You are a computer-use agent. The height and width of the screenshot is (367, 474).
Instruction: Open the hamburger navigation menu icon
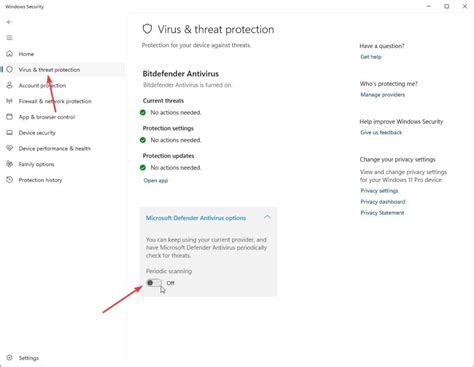pos(9,38)
